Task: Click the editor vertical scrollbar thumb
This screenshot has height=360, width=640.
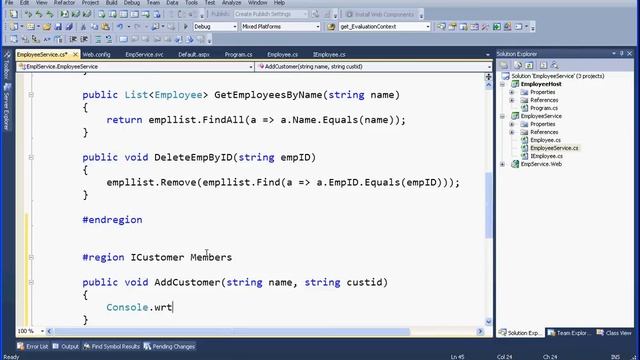Action: pyautogui.click(x=489, y=205)
